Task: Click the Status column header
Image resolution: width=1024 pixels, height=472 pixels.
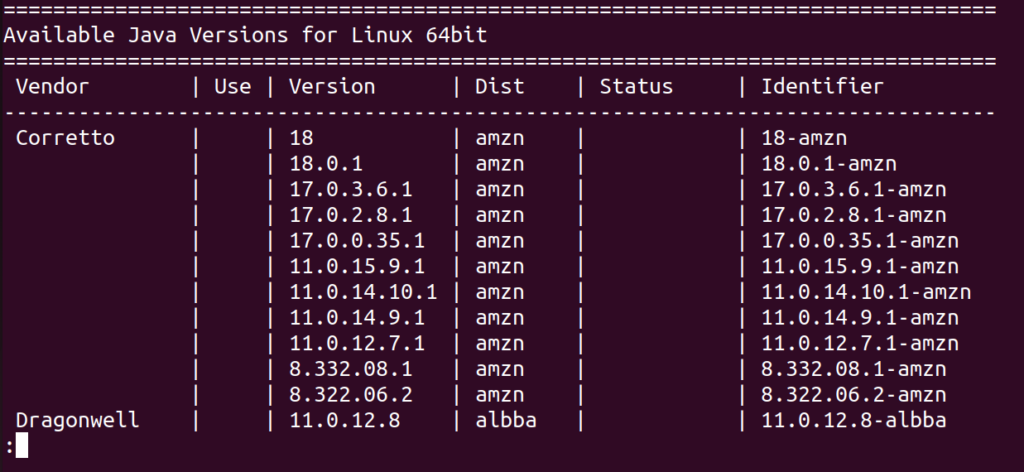Action: tap(636, 87)
